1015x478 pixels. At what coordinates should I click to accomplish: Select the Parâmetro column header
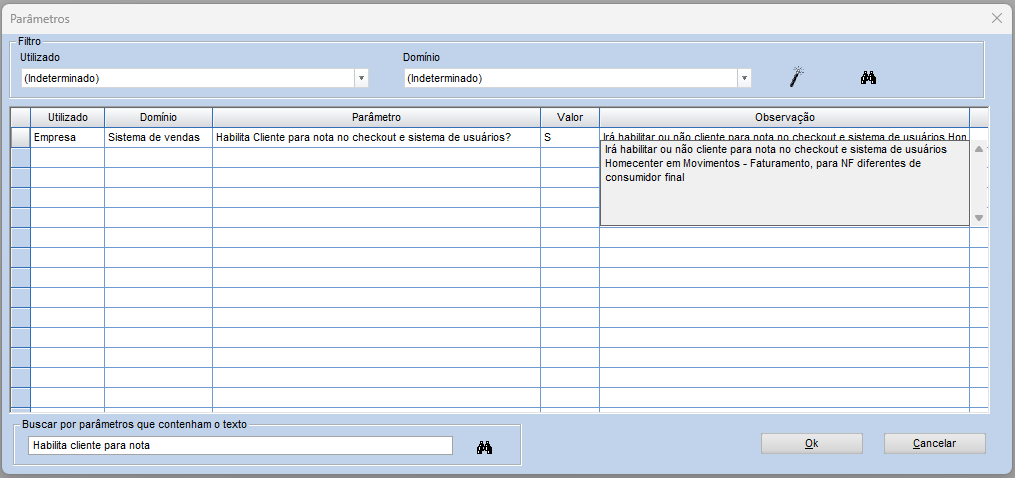[376, 118]
